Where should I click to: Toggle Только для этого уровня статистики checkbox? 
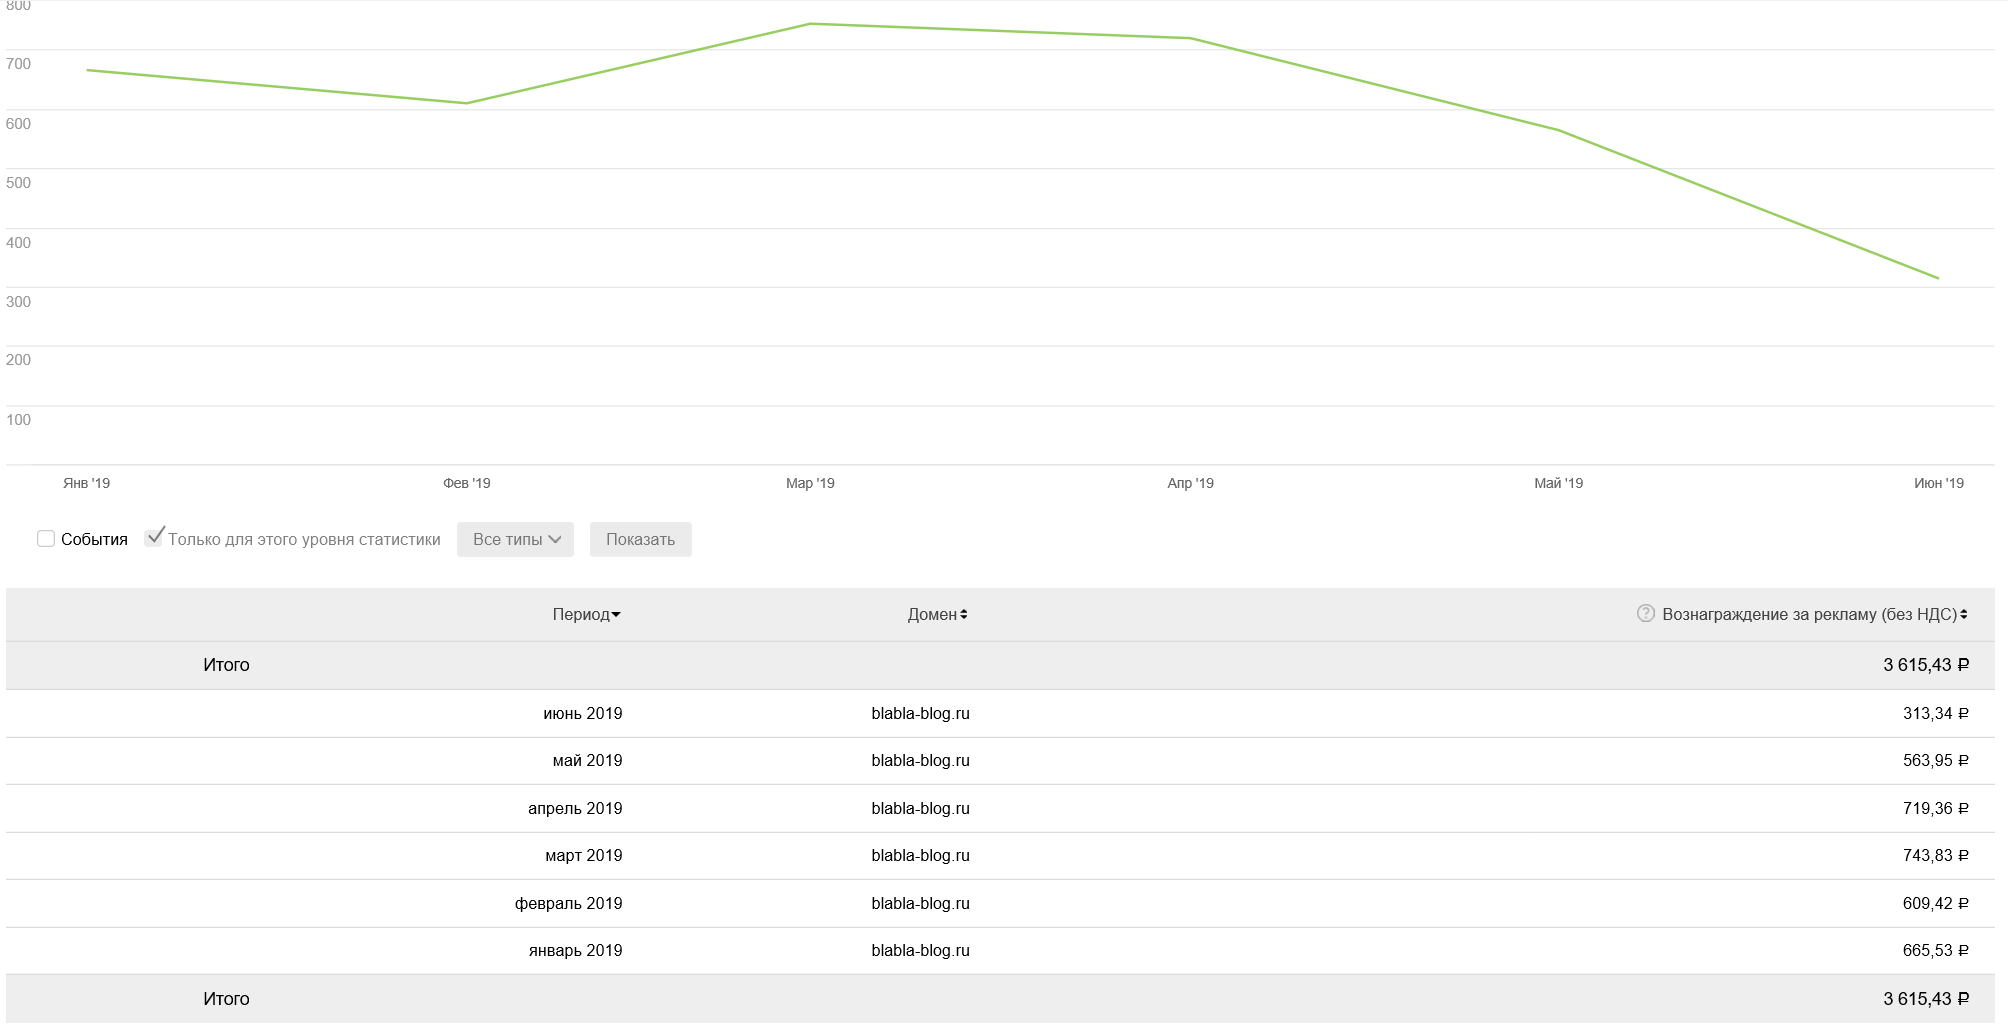click(x=154, y=538)
